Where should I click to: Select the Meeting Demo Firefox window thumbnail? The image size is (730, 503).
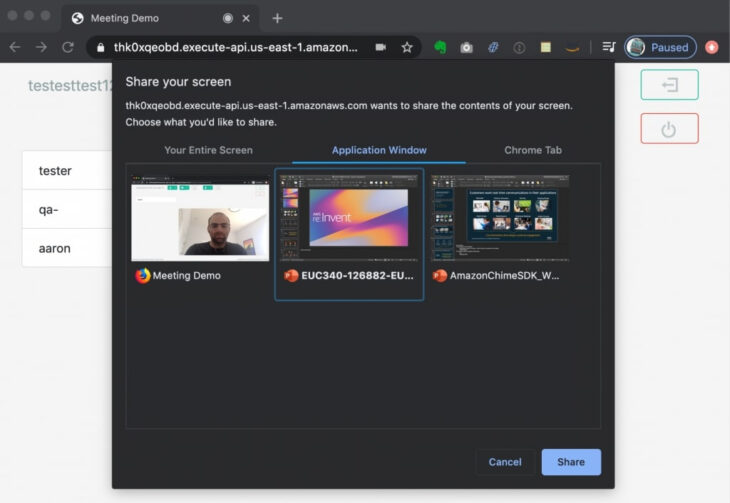point(200,218)
